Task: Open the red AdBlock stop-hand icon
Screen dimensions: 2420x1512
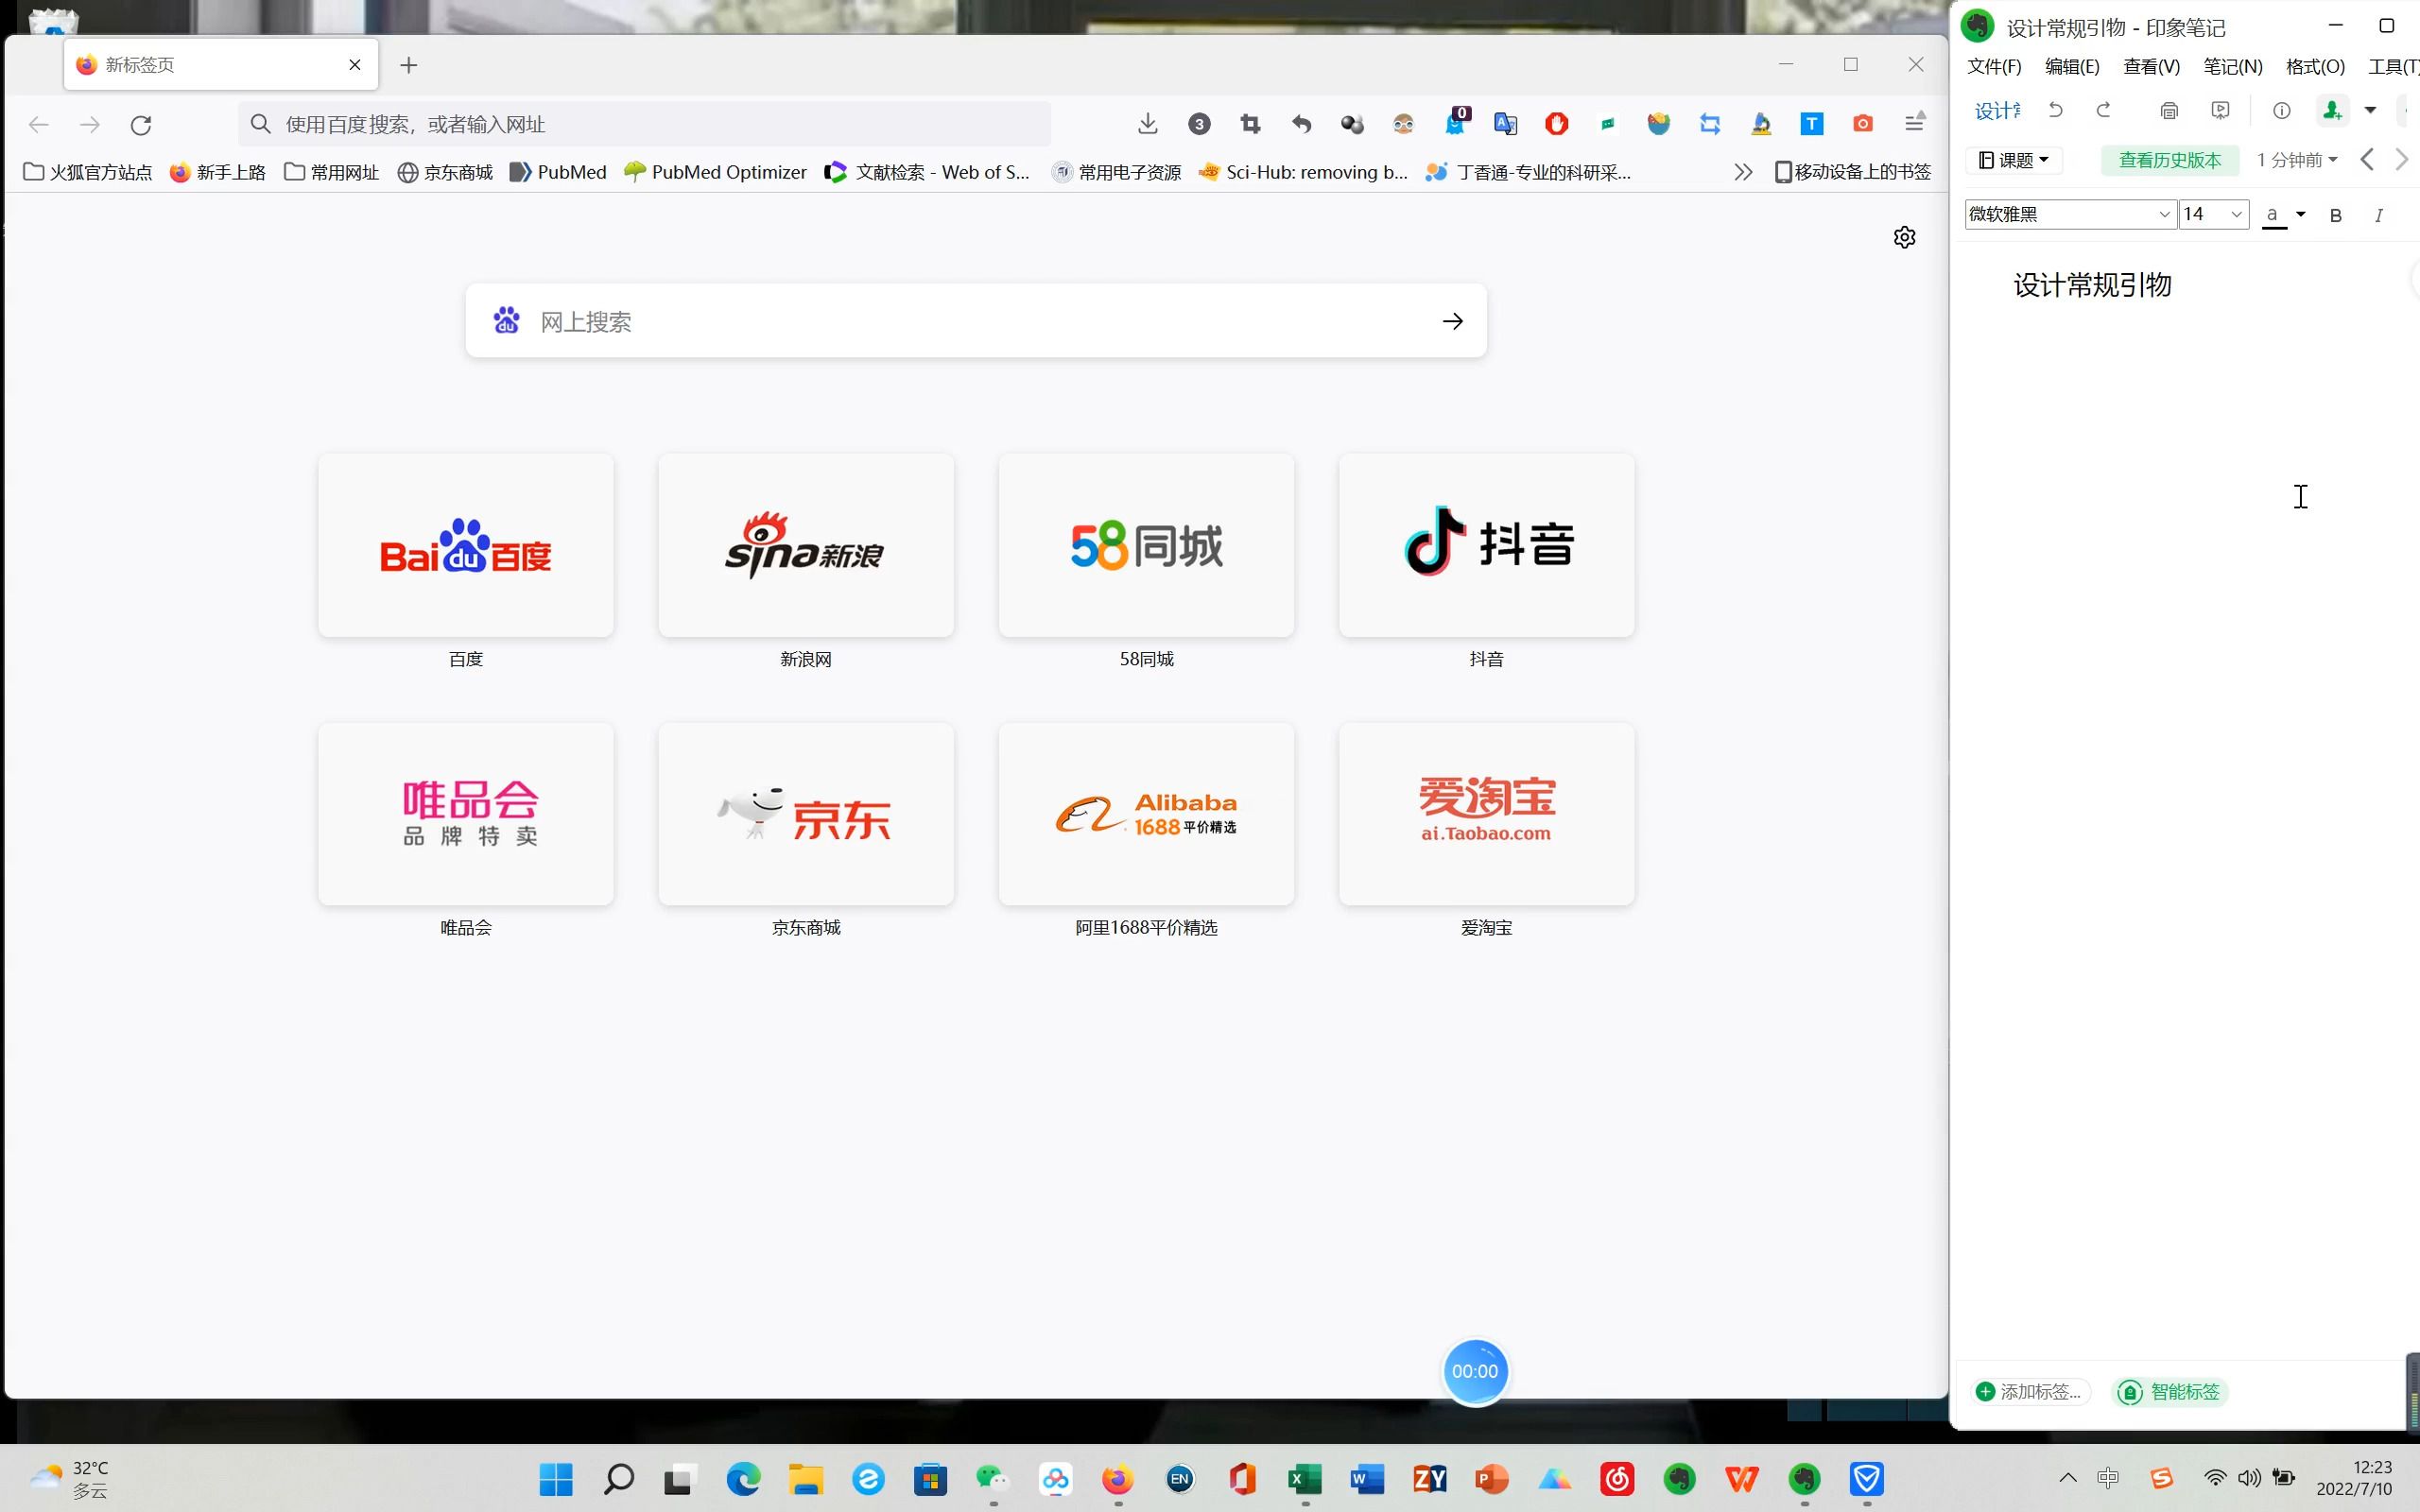Action: coord(1556,124)
